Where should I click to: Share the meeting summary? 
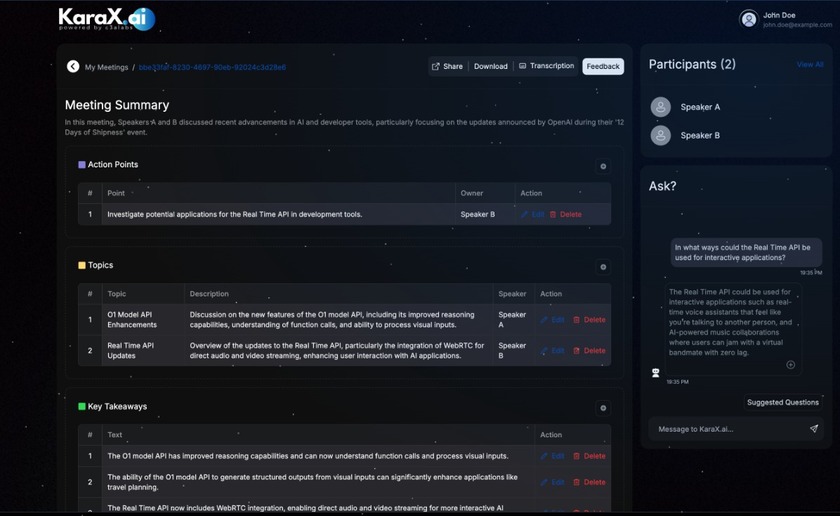coord(447,67)
